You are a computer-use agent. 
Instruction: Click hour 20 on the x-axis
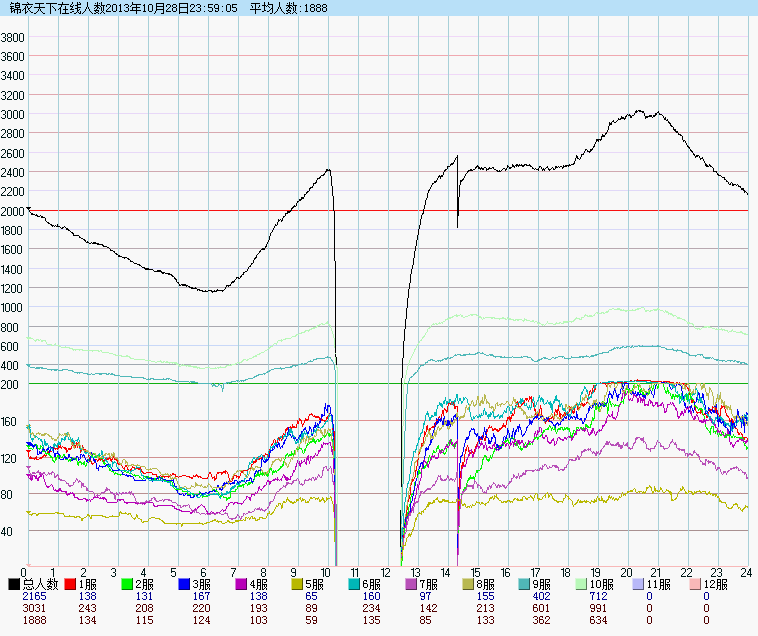625,573
